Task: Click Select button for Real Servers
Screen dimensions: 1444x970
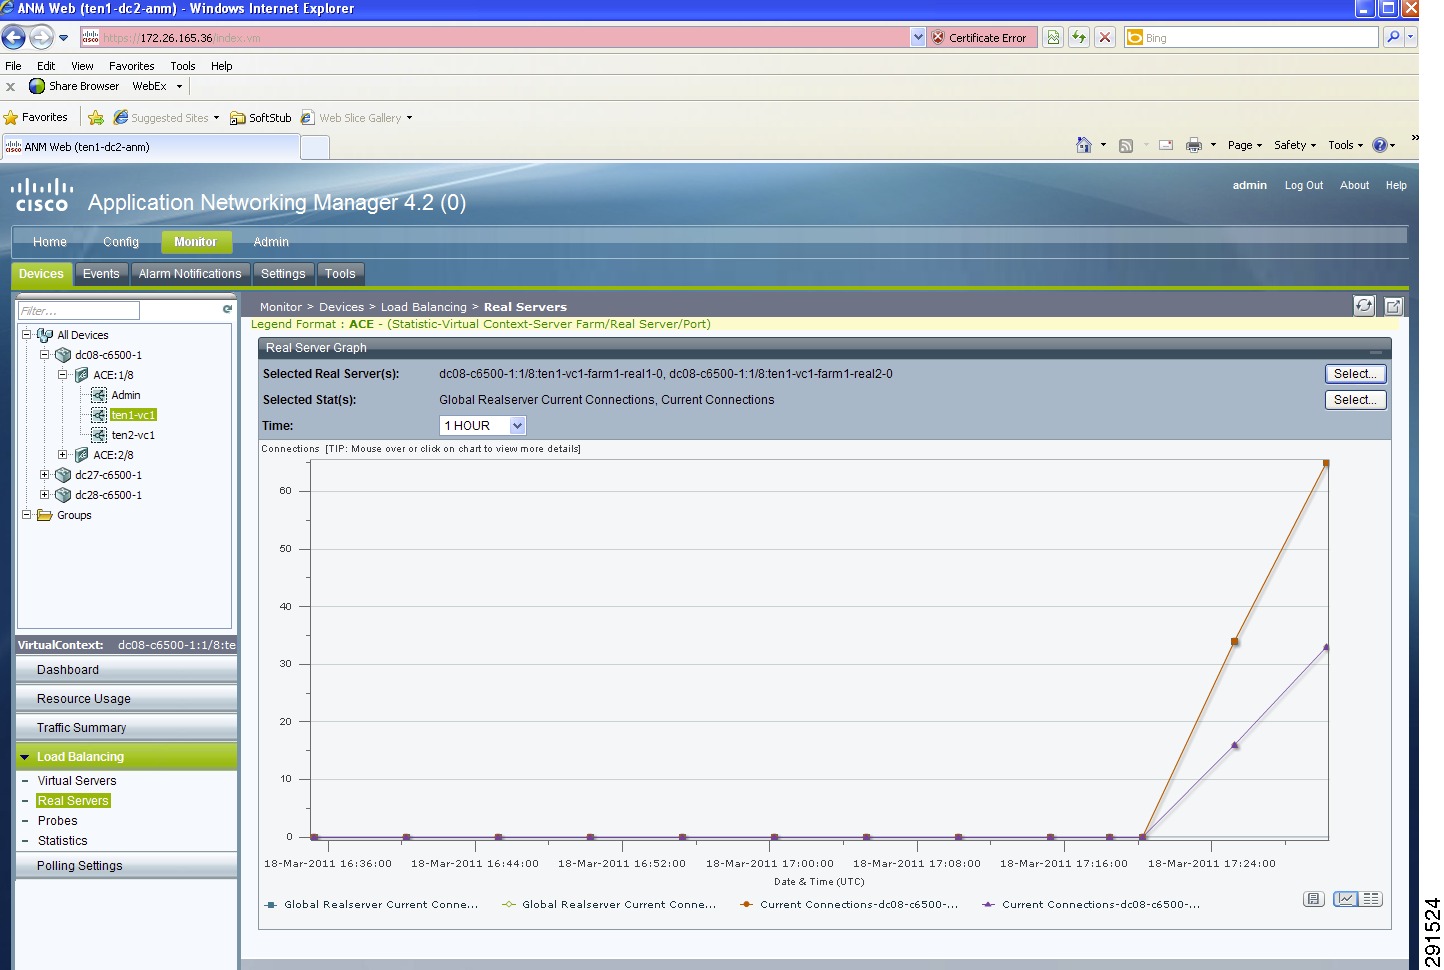Action: 1356,374
